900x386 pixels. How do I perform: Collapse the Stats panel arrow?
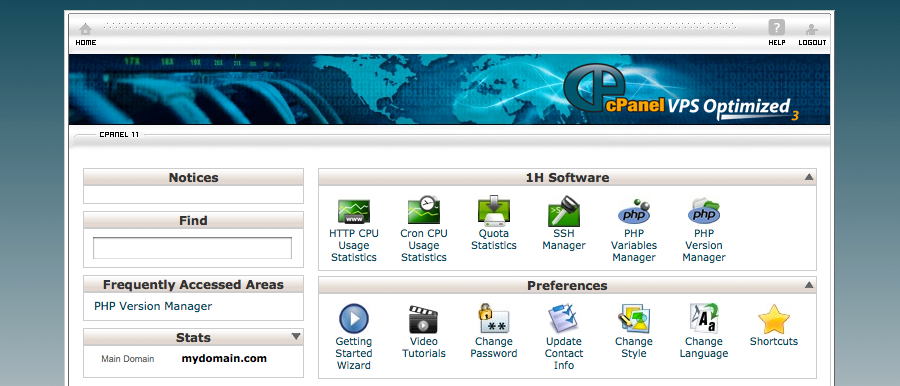296,337
